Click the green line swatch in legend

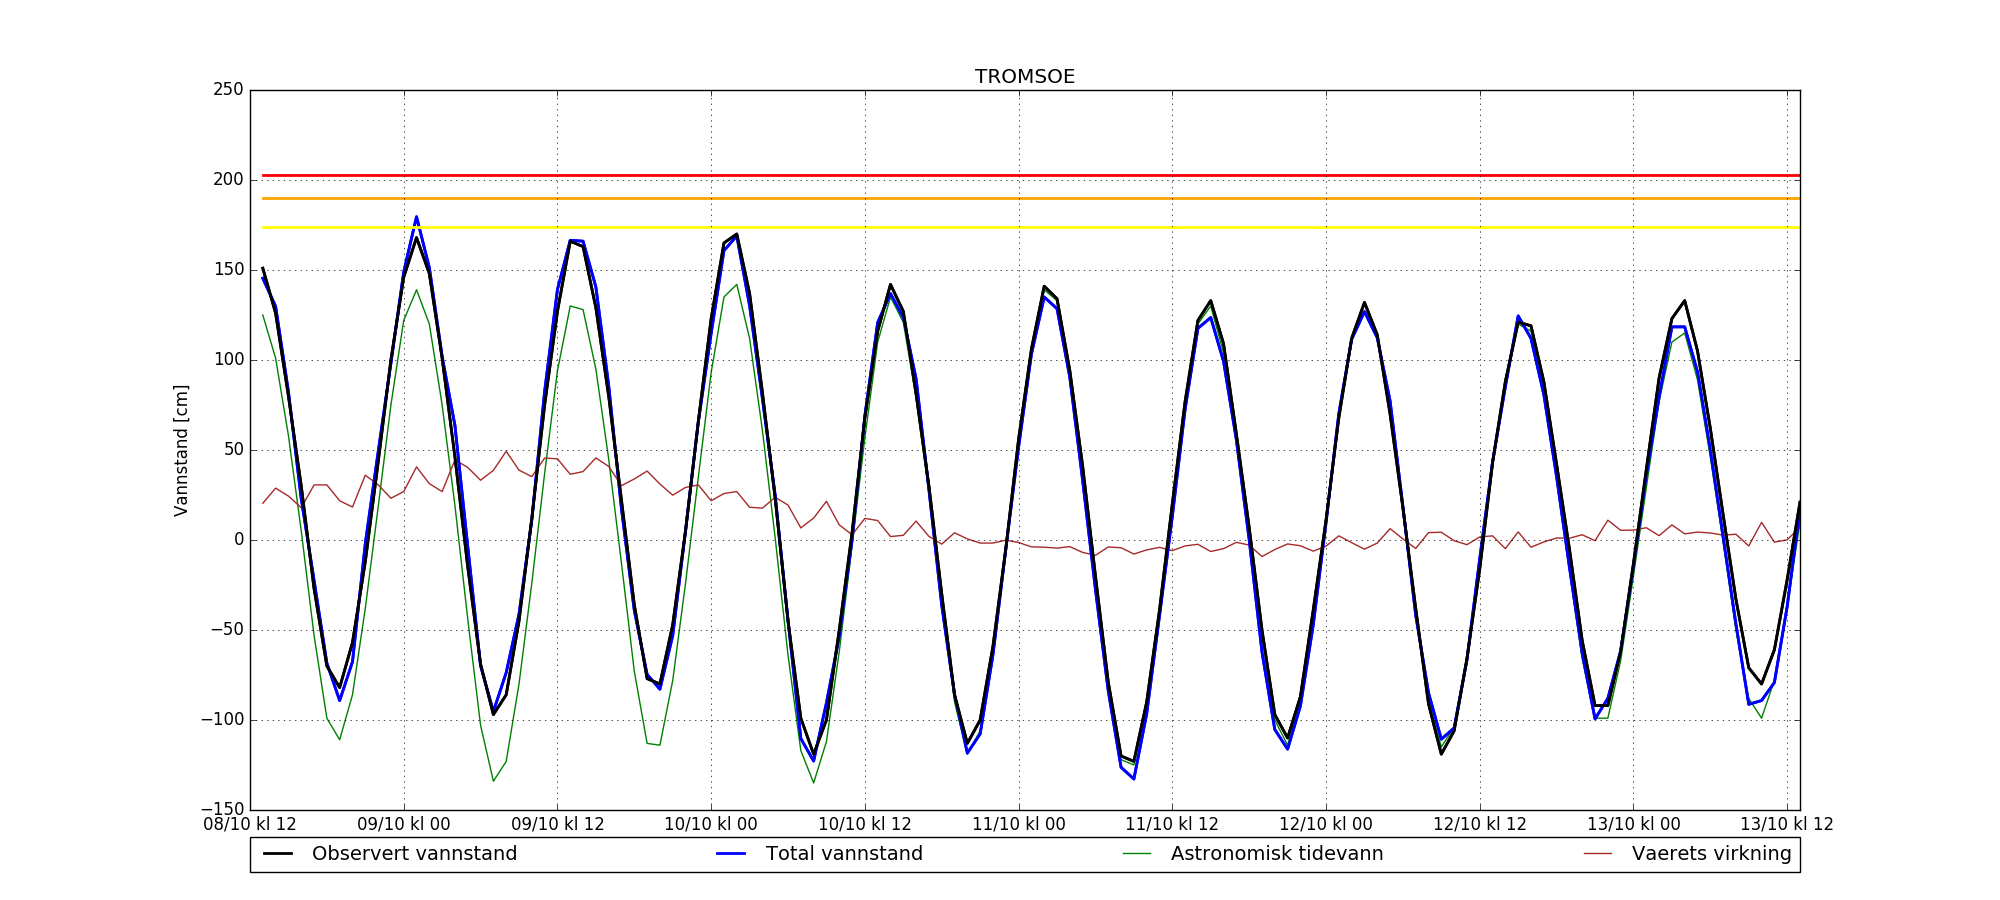(x=1137, y=854)
